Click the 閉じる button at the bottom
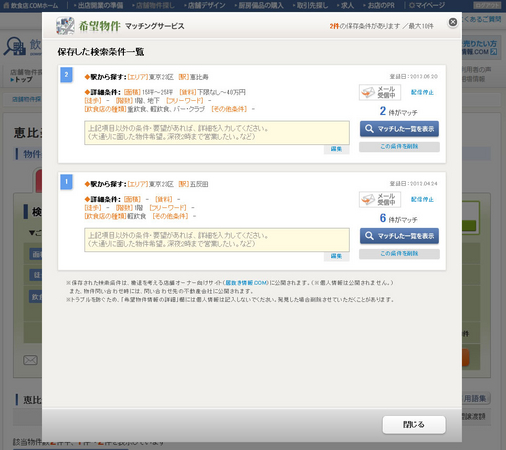This screenshot has height=450, width=506. [414, 424]
